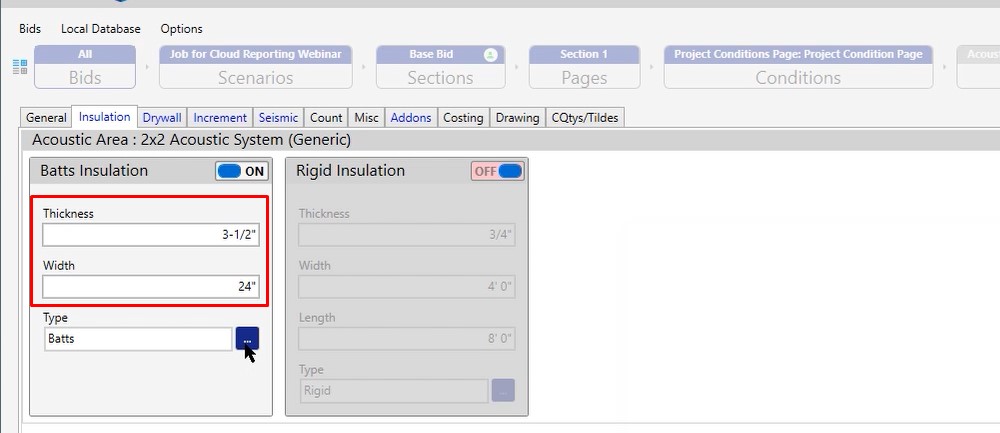Screen dimensions: 1000x433
Task: Turn on Rigid Insulation toggle
Action: click(x=497, y=171)
